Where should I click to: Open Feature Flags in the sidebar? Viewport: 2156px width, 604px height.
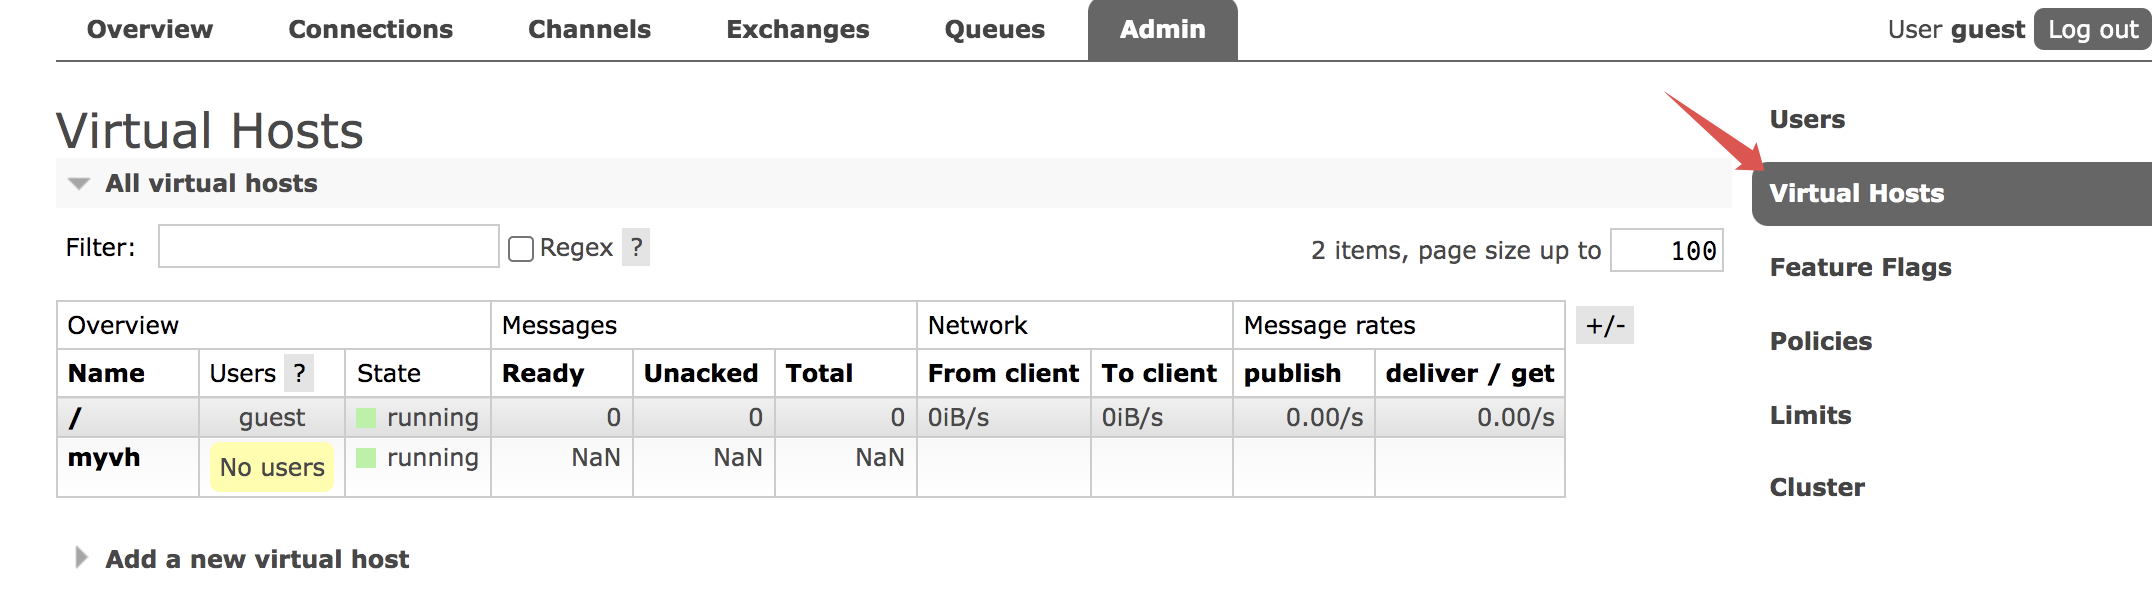coord(1860,267)
